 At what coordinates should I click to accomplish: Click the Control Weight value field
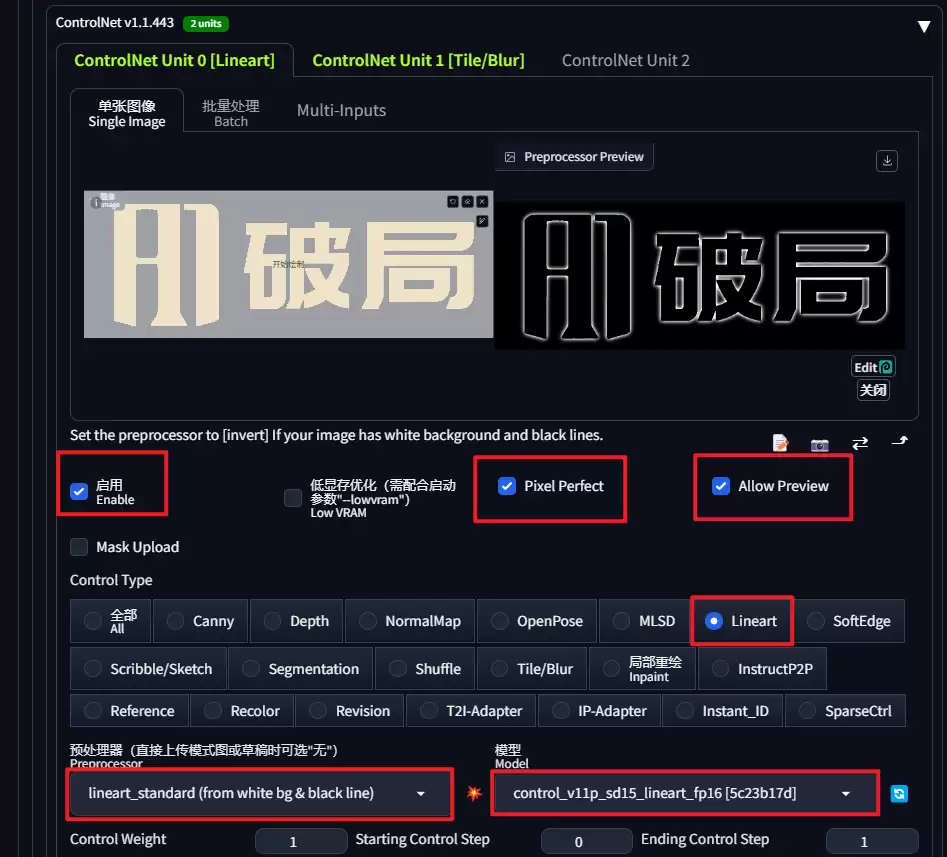coord(301,841)
